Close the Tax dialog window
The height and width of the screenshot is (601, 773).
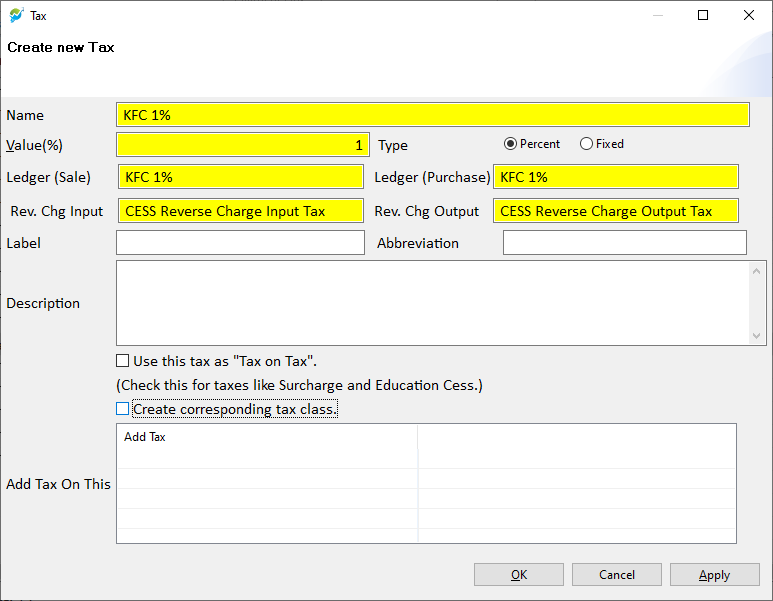749,15
